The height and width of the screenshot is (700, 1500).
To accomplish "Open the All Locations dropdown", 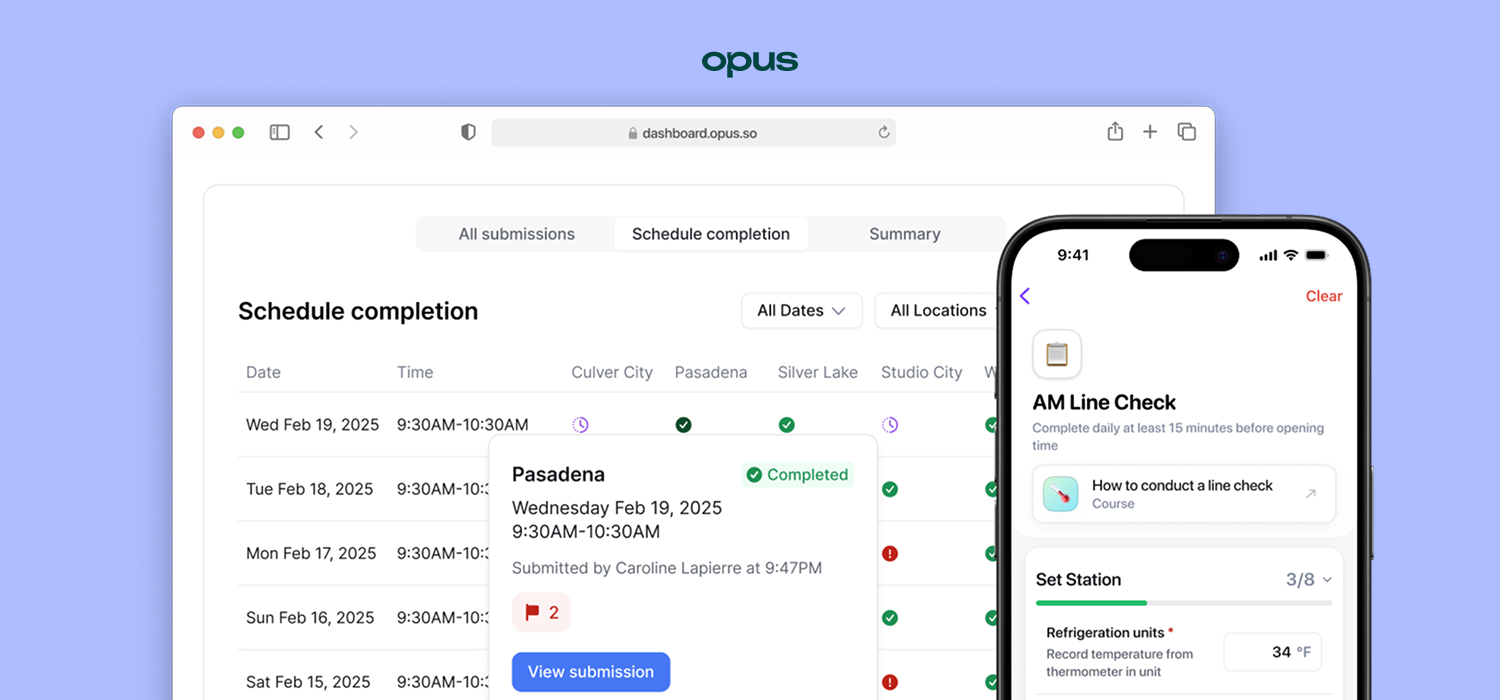I will click(x=939, y=310).
